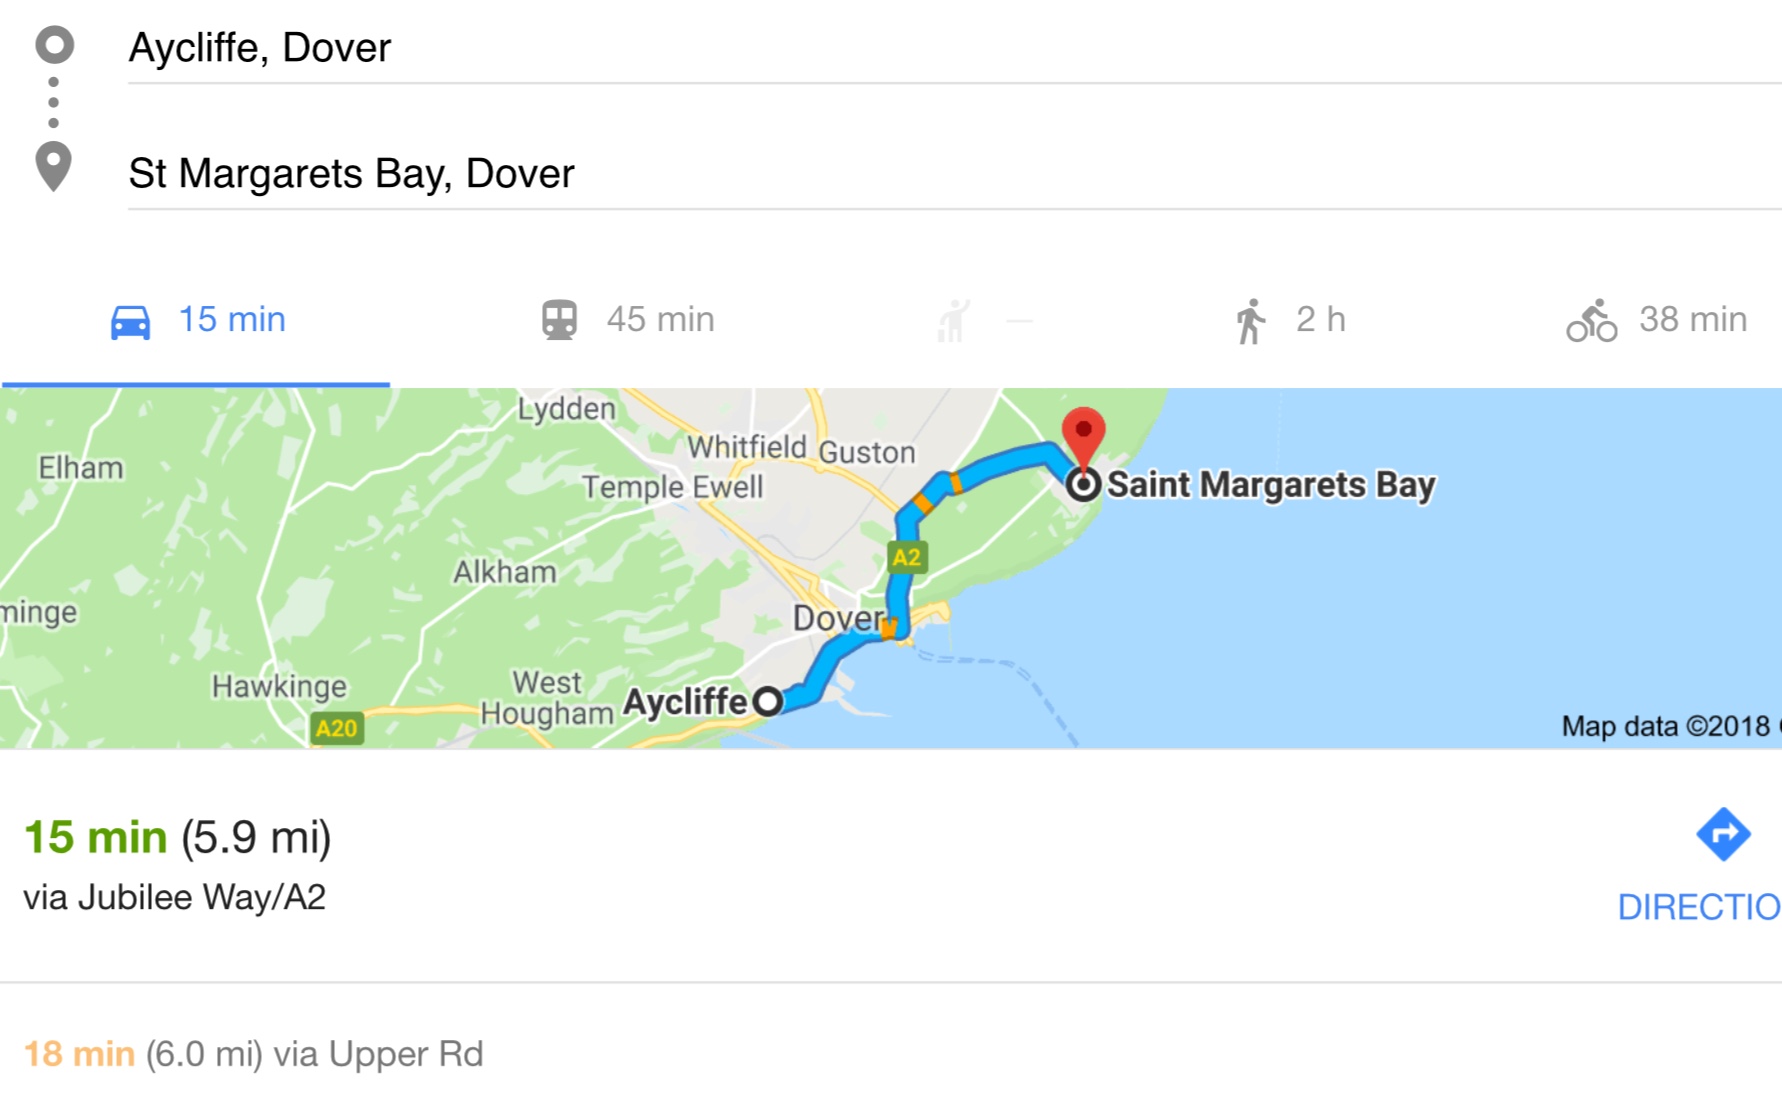
Task: Edit the St Margarets Bay, Dover destination field
Action: tap(954, 174)
